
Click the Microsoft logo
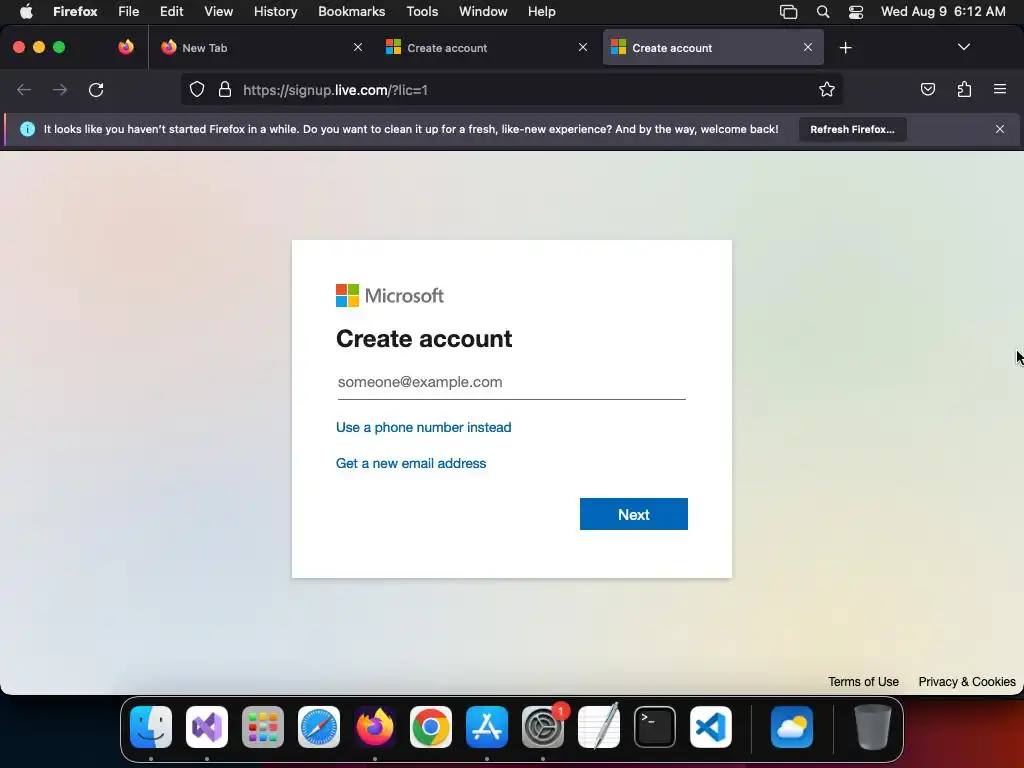(x=390, y=295)
